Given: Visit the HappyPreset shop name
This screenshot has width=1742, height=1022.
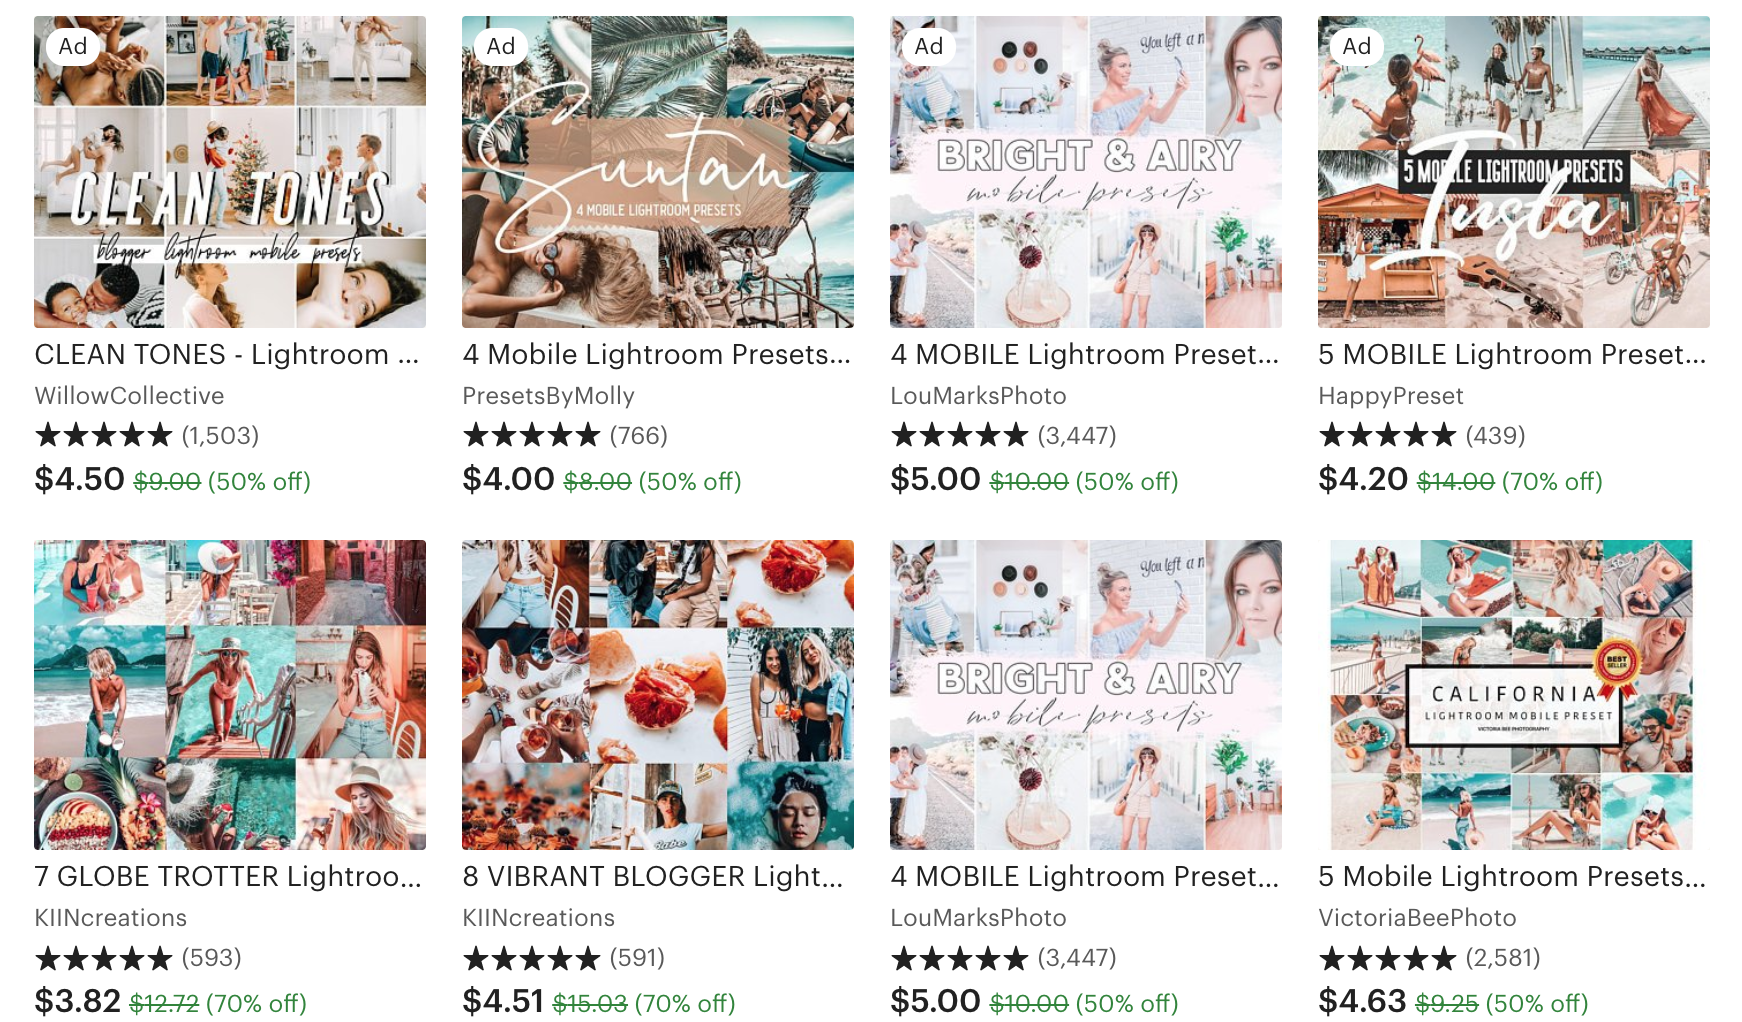Looking at the screenshot, I should point(1391,396).
